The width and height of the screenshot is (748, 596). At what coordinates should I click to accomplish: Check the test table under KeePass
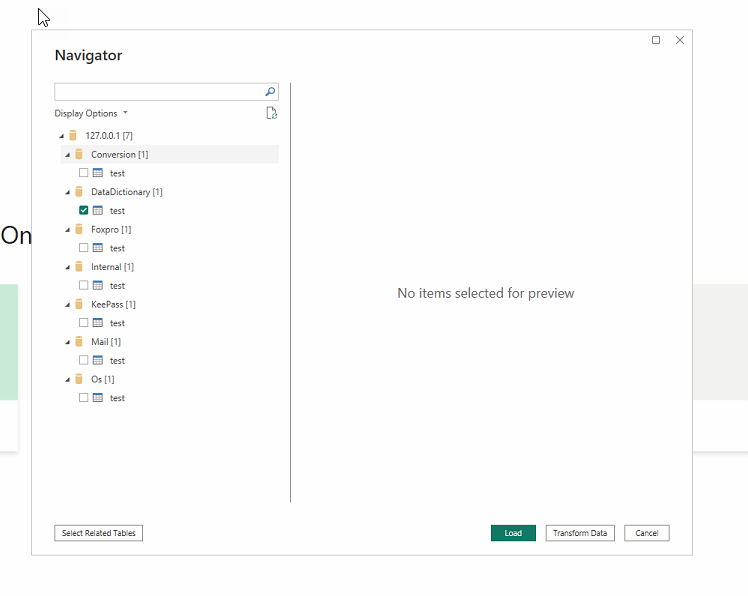83,323
